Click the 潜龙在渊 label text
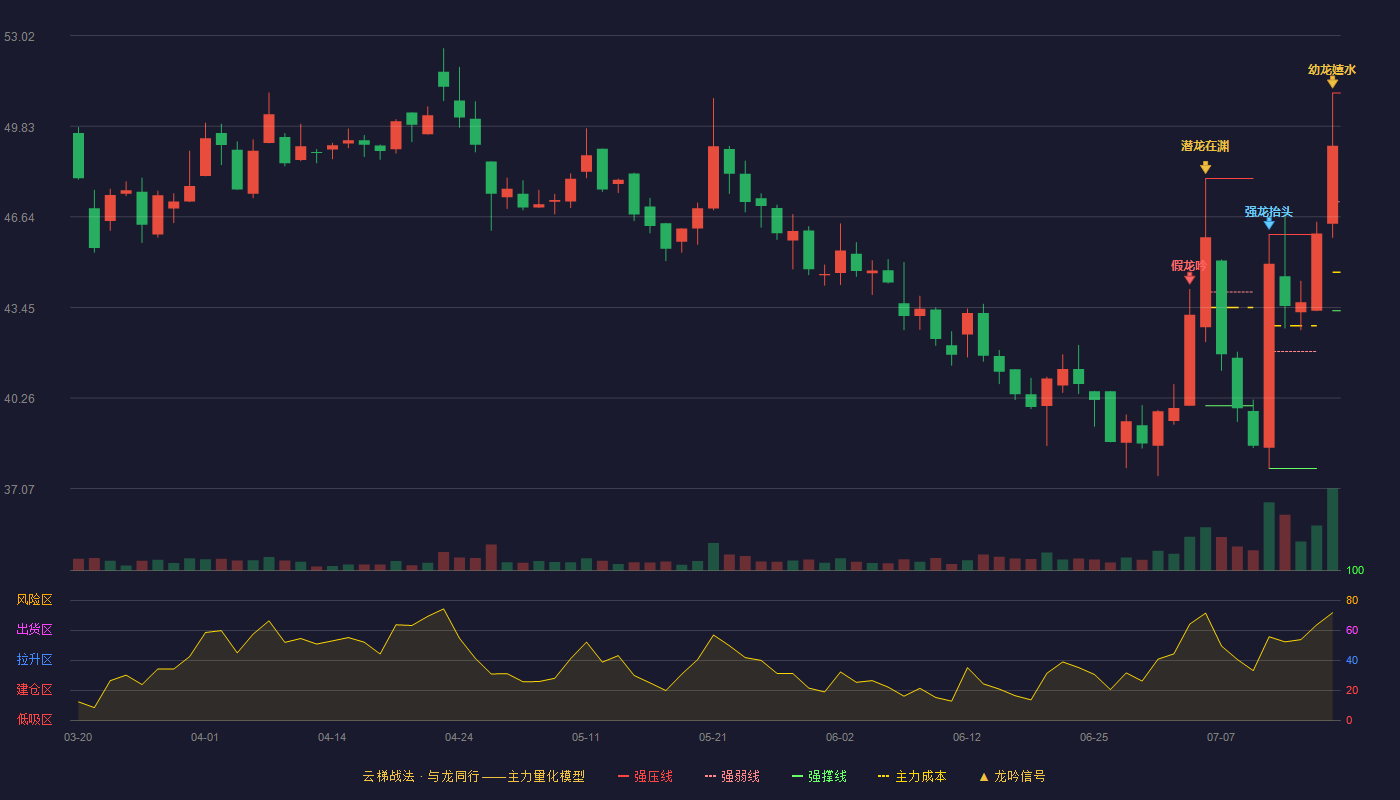1400x800 pixels. click(1205, 146)
